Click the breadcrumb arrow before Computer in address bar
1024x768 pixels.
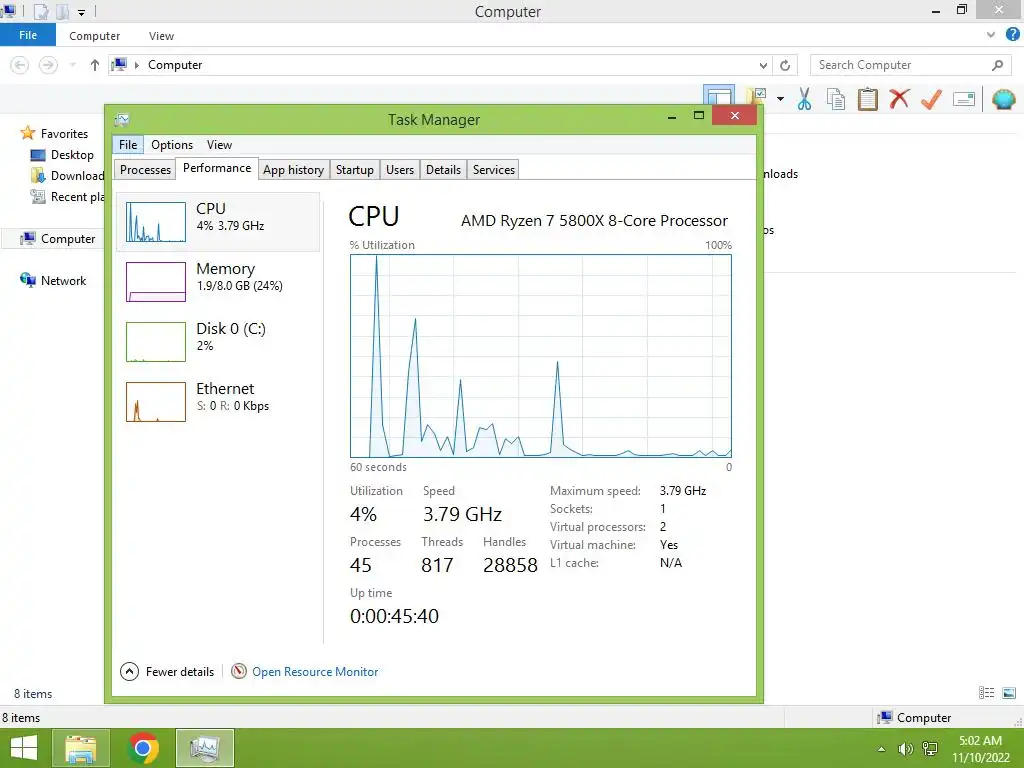tap(136, 65)
